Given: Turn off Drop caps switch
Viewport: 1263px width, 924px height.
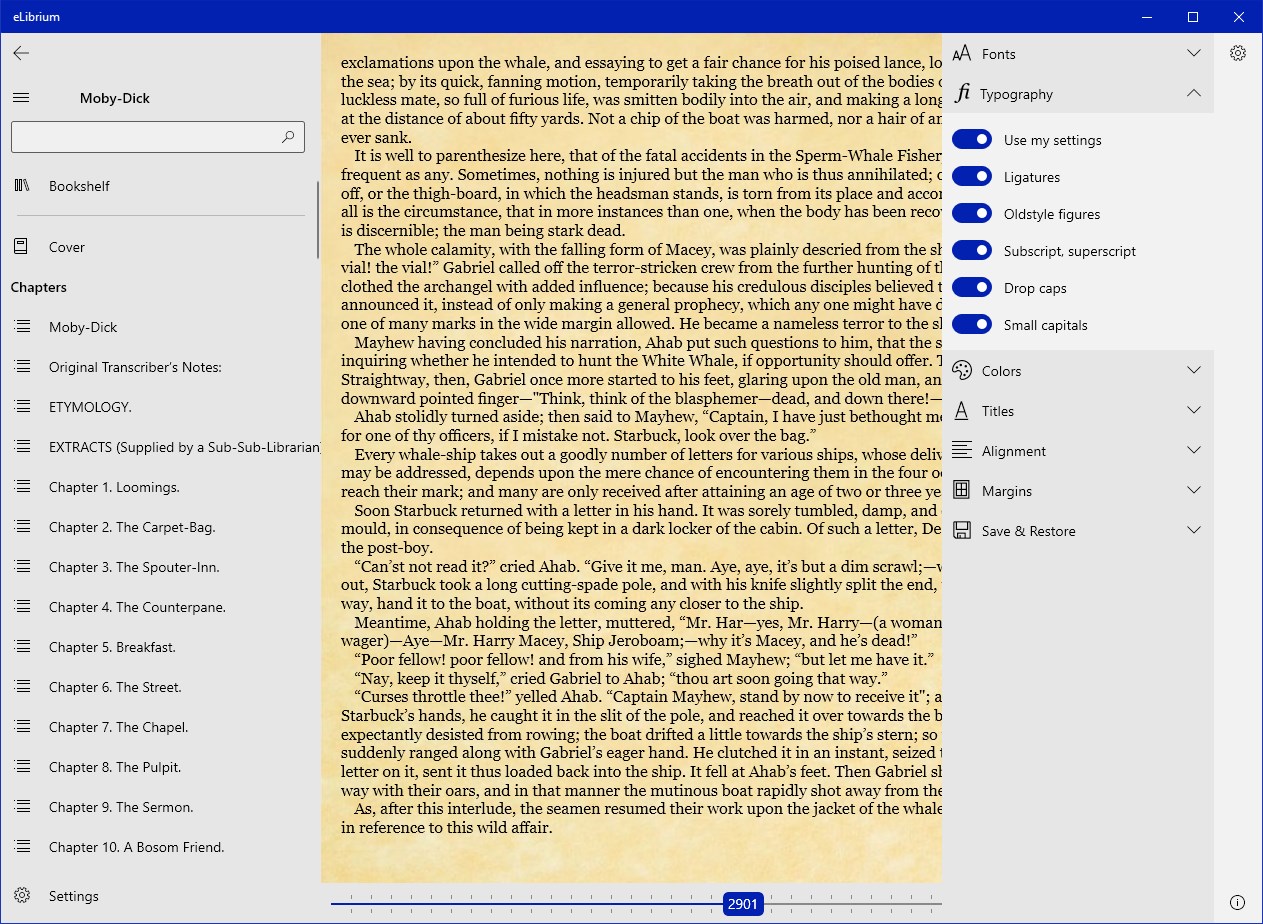Looking at the screenshot, I should point(972,288).
